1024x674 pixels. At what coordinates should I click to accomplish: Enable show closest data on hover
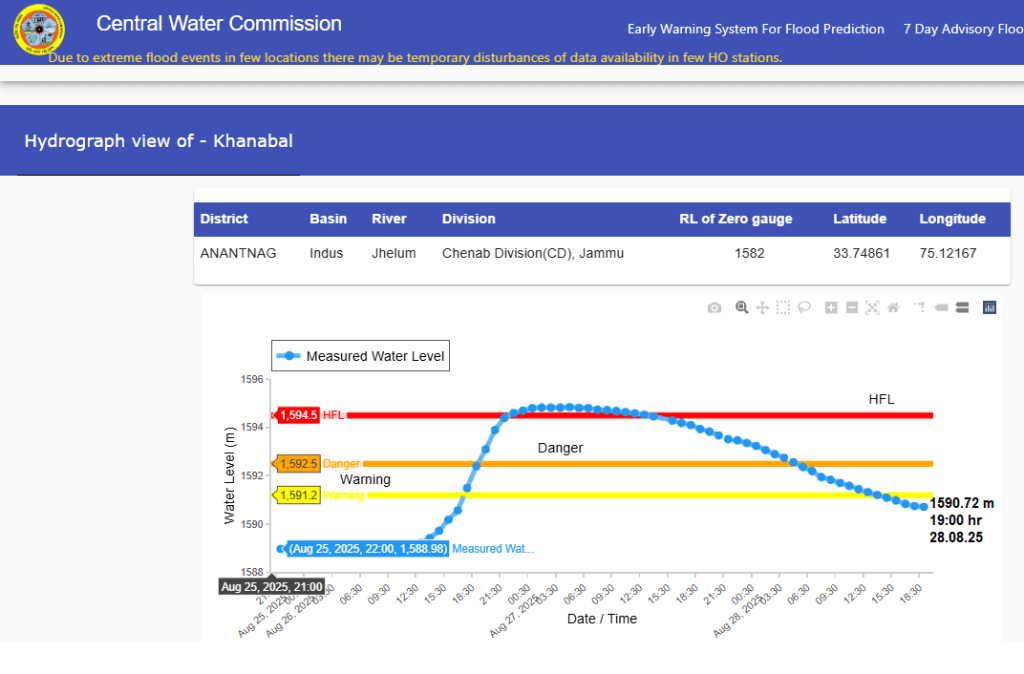pyautogui.click(x=941, y=308)
